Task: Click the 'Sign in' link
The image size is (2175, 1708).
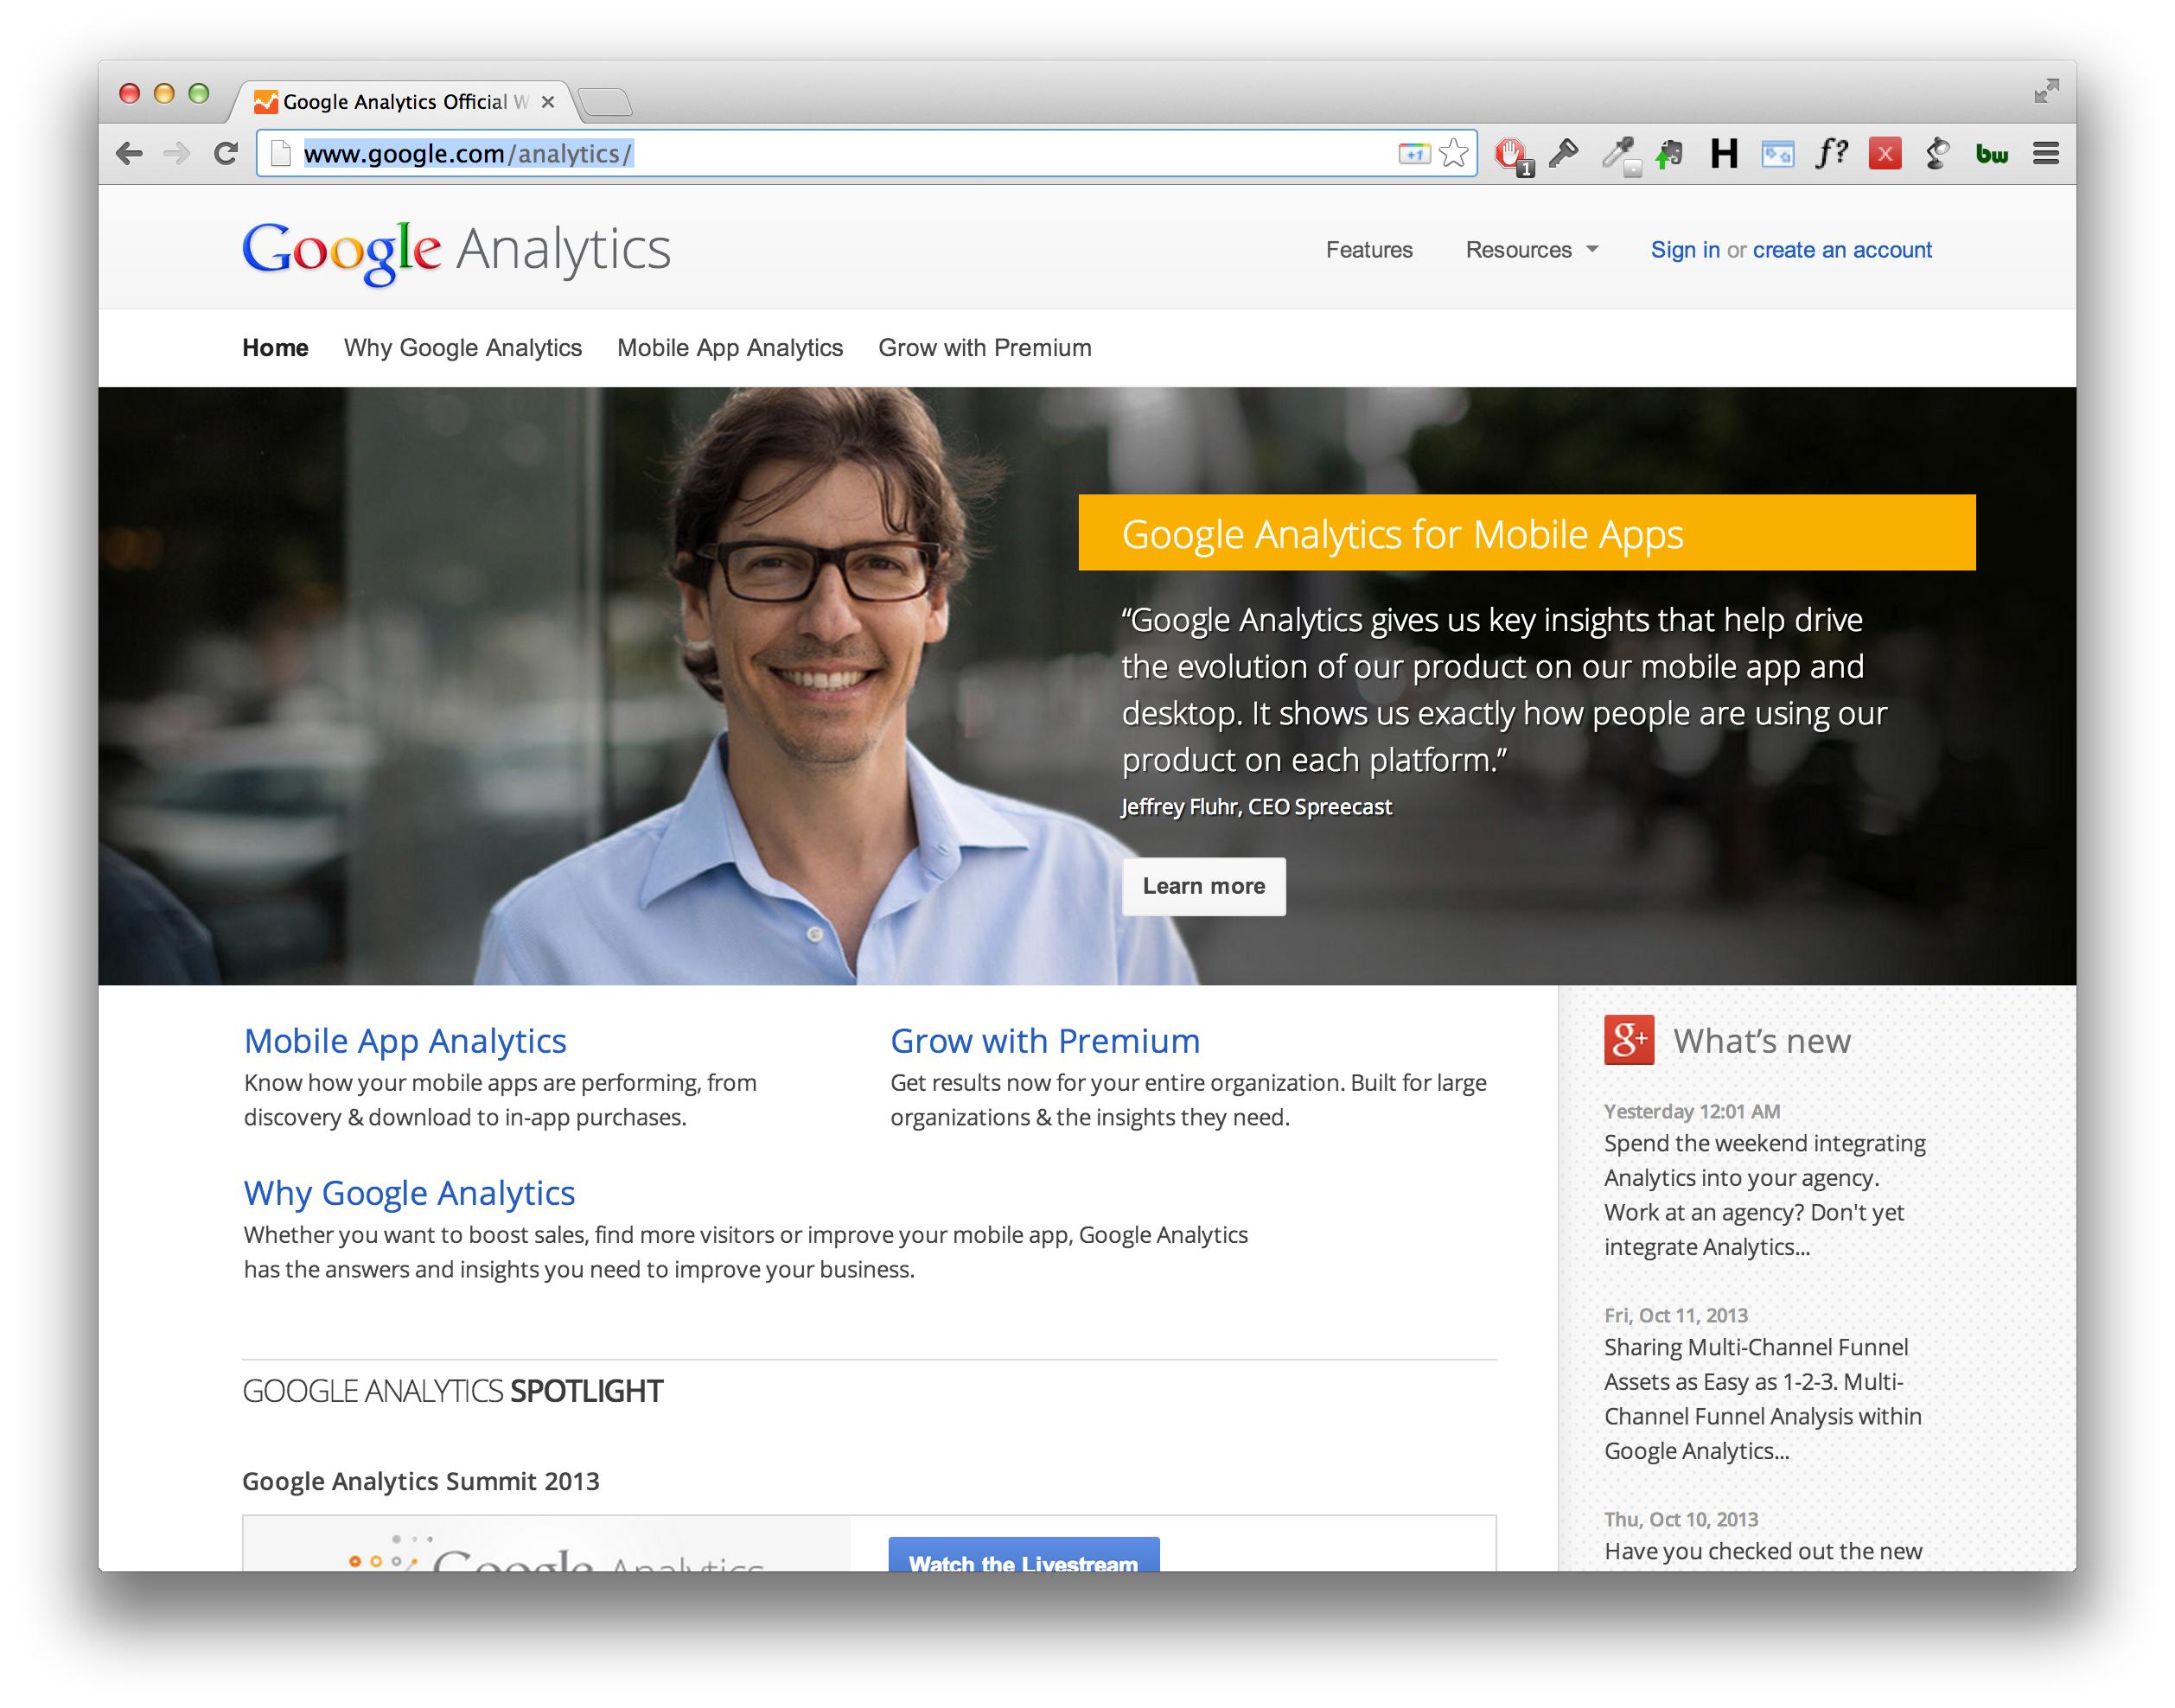Action: [x=1684, y=250]
